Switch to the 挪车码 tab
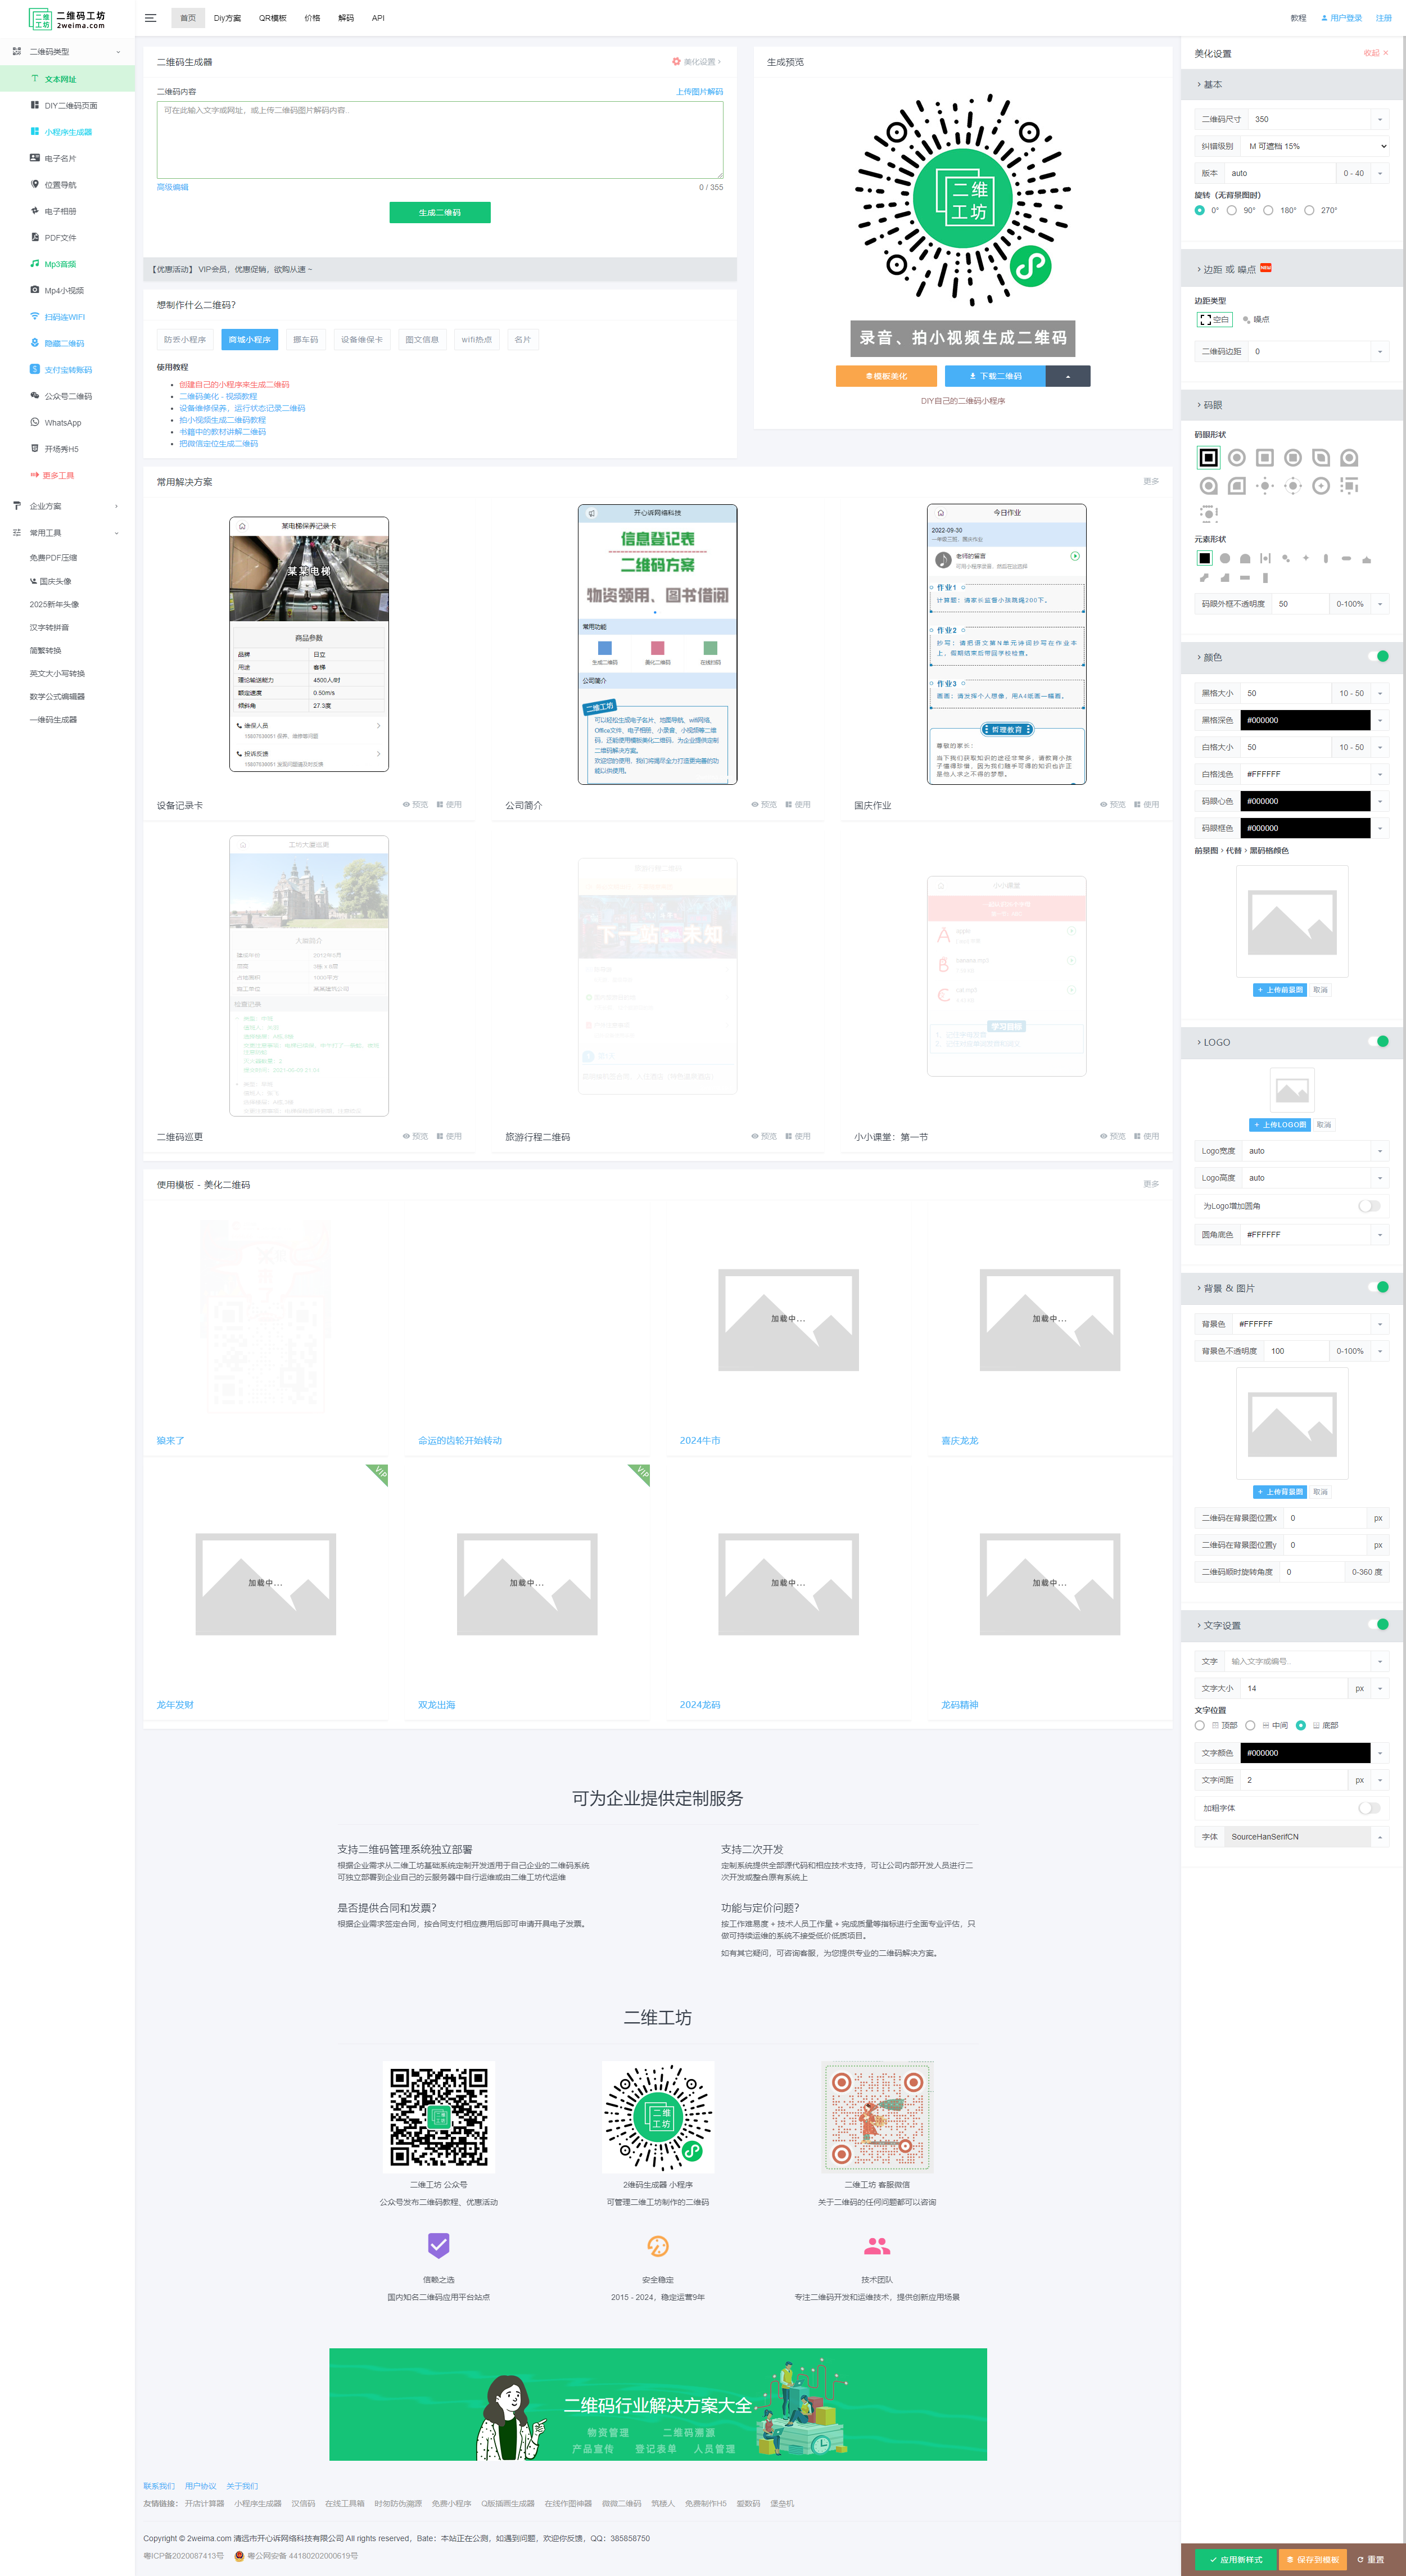This screenshot has height=2576, width=1406. (x=305, y=339)
